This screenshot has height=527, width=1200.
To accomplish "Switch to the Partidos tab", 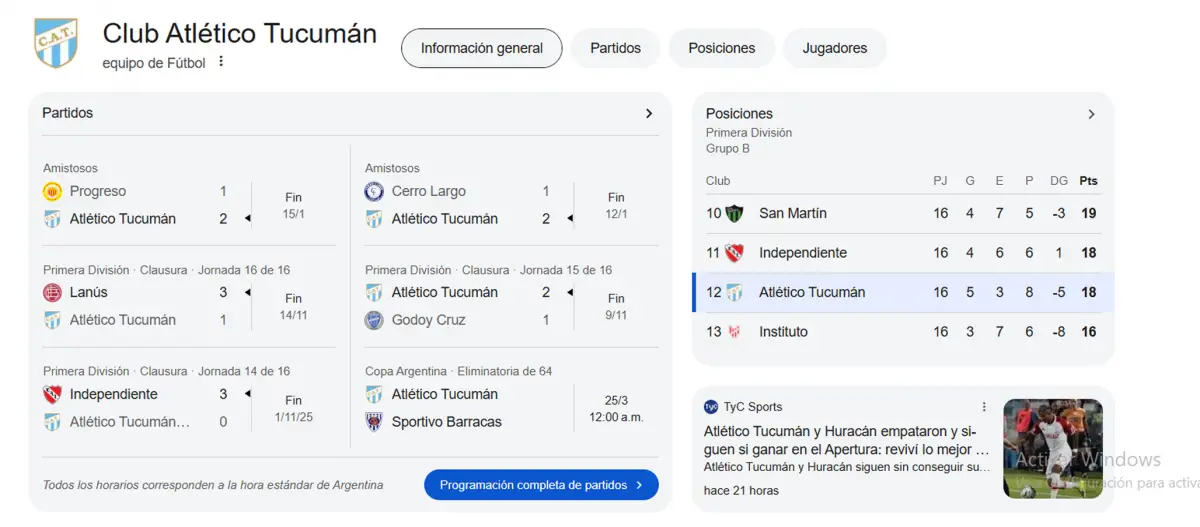I will (615, 48).
